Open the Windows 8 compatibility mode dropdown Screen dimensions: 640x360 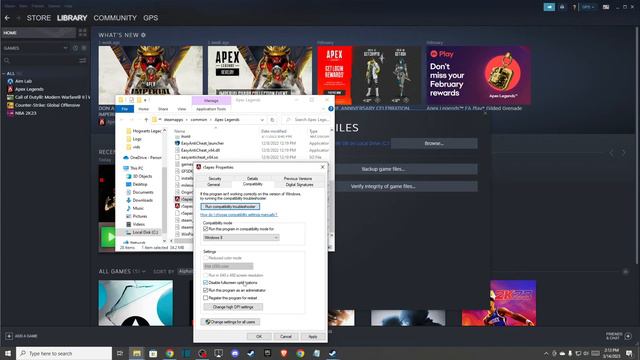241,238
